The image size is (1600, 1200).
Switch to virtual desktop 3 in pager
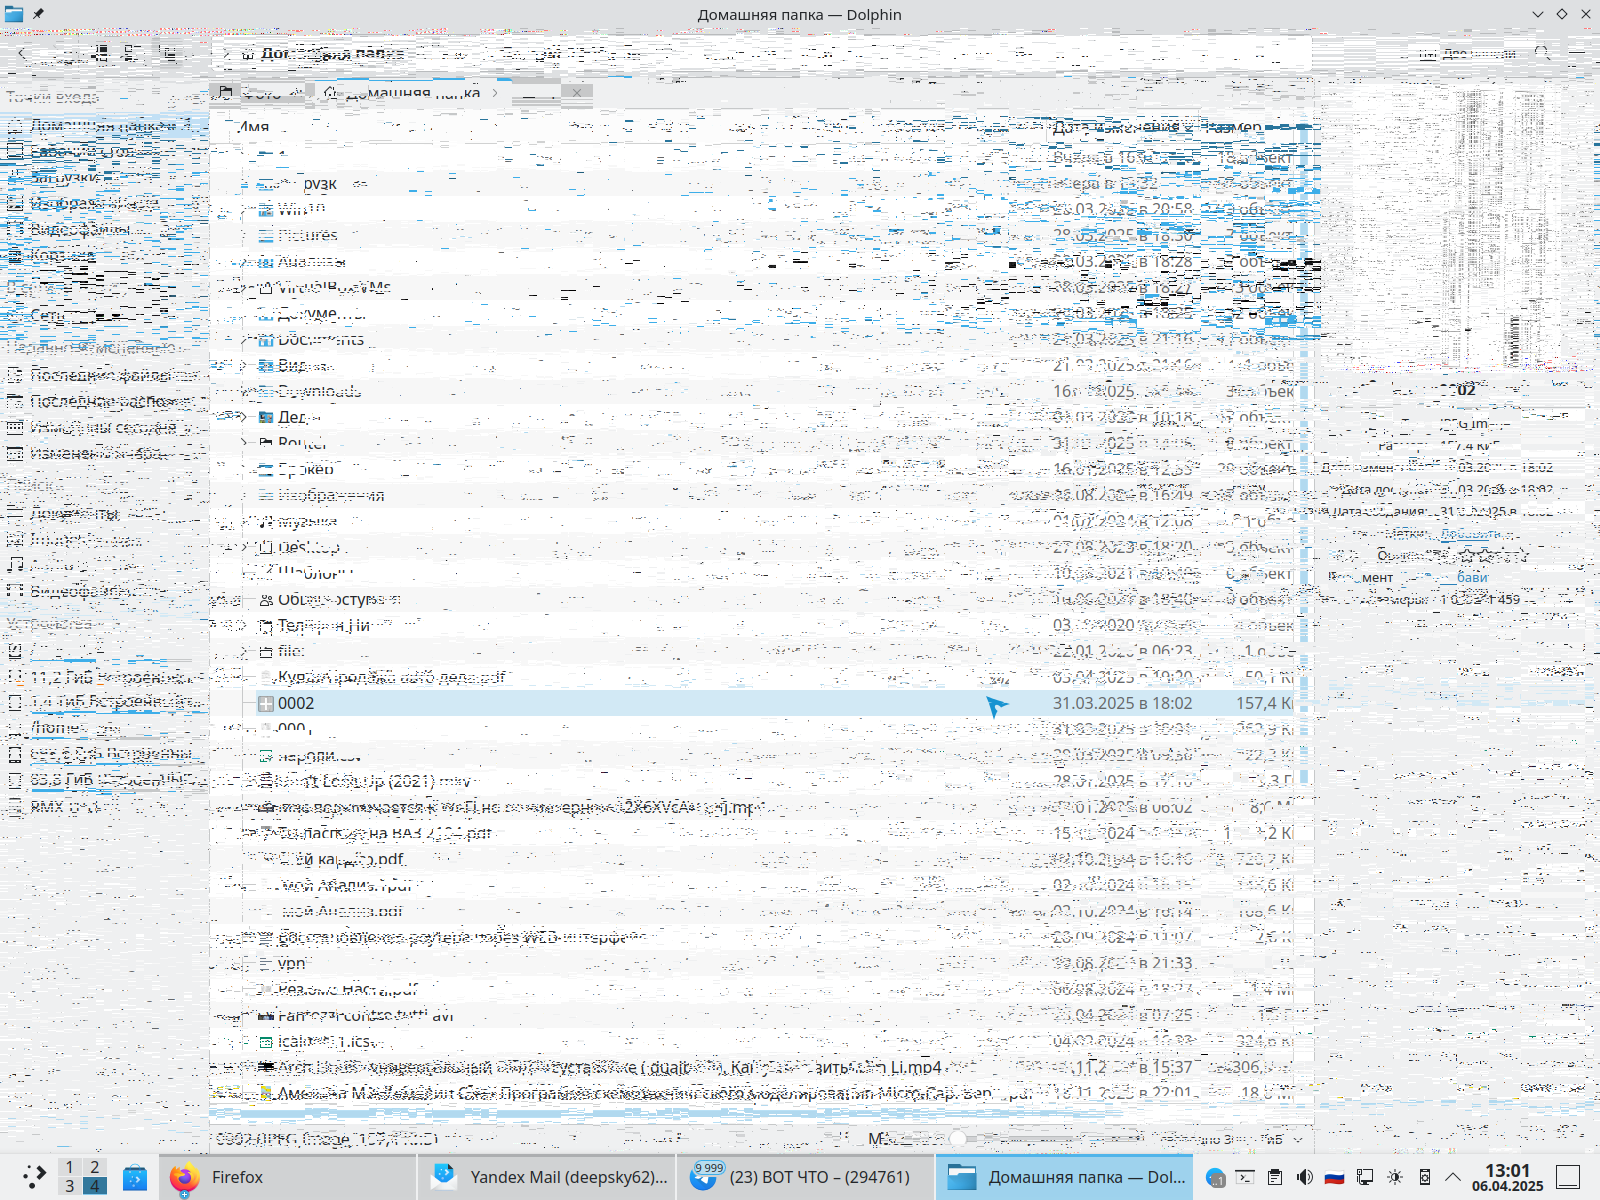click(x=69, y=1187)
